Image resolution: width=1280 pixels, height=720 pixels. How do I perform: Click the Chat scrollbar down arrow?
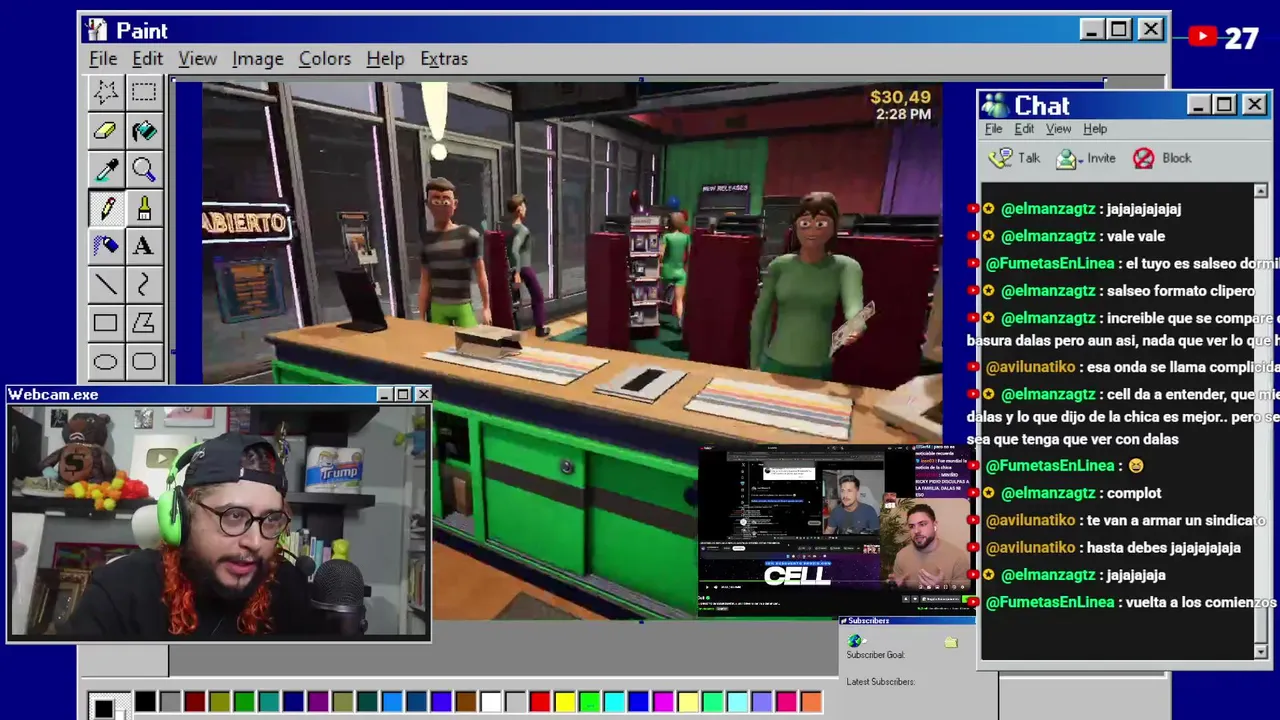tap(1260, 651)
